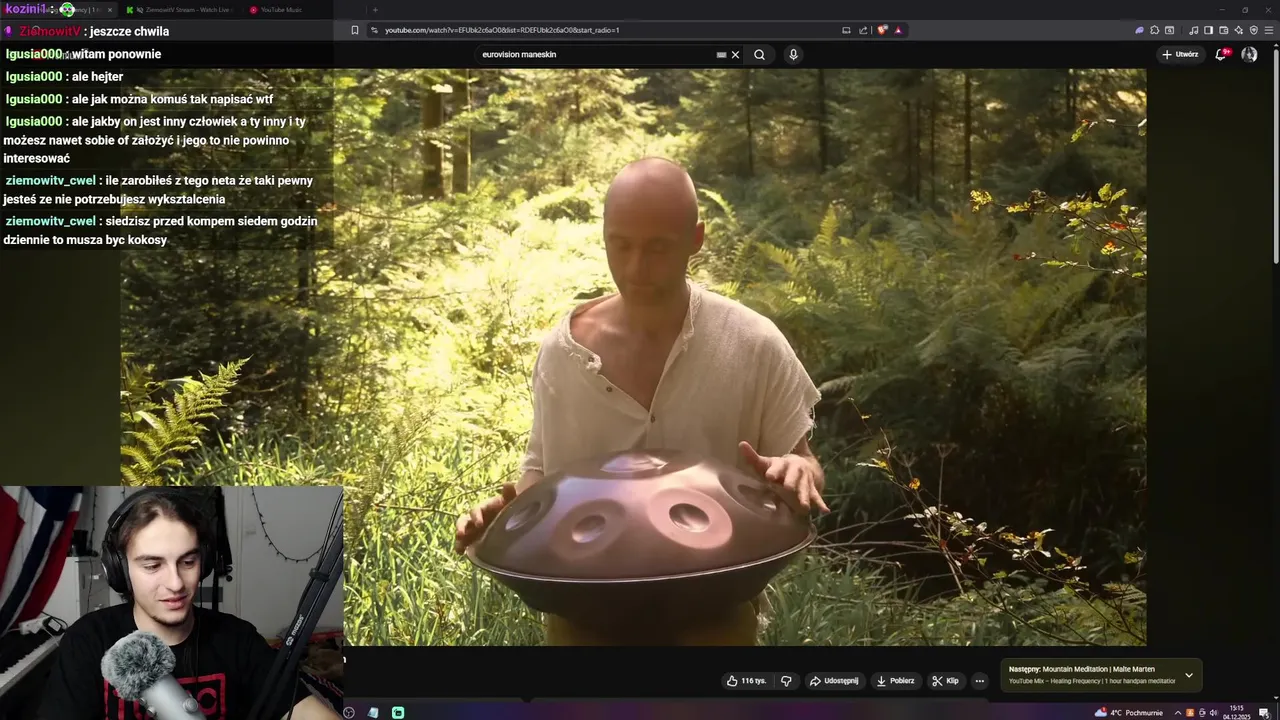Click 'Następny: Mountain Meditation | Malte Marten' text
This screenshot has height=720, width=1280.
point(1082,669)
